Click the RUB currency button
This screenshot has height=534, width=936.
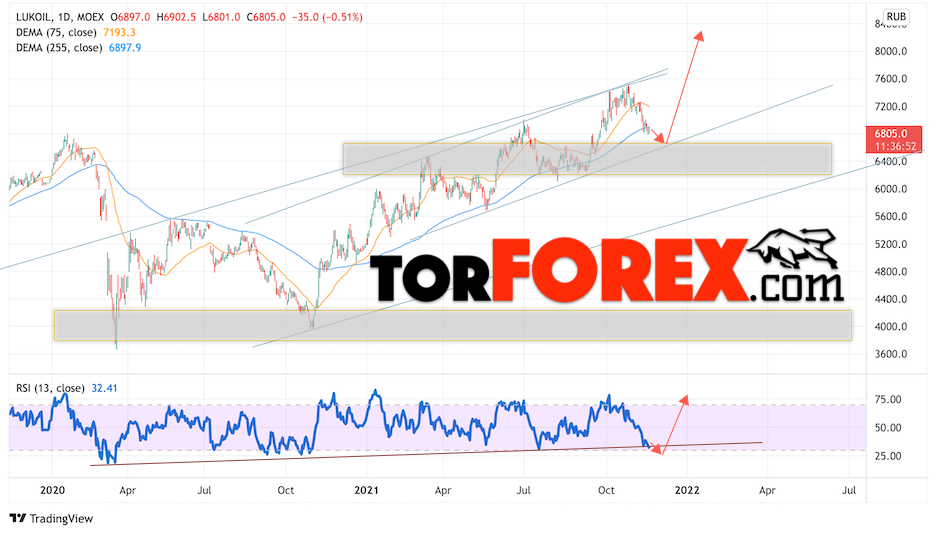coord(895,17)
